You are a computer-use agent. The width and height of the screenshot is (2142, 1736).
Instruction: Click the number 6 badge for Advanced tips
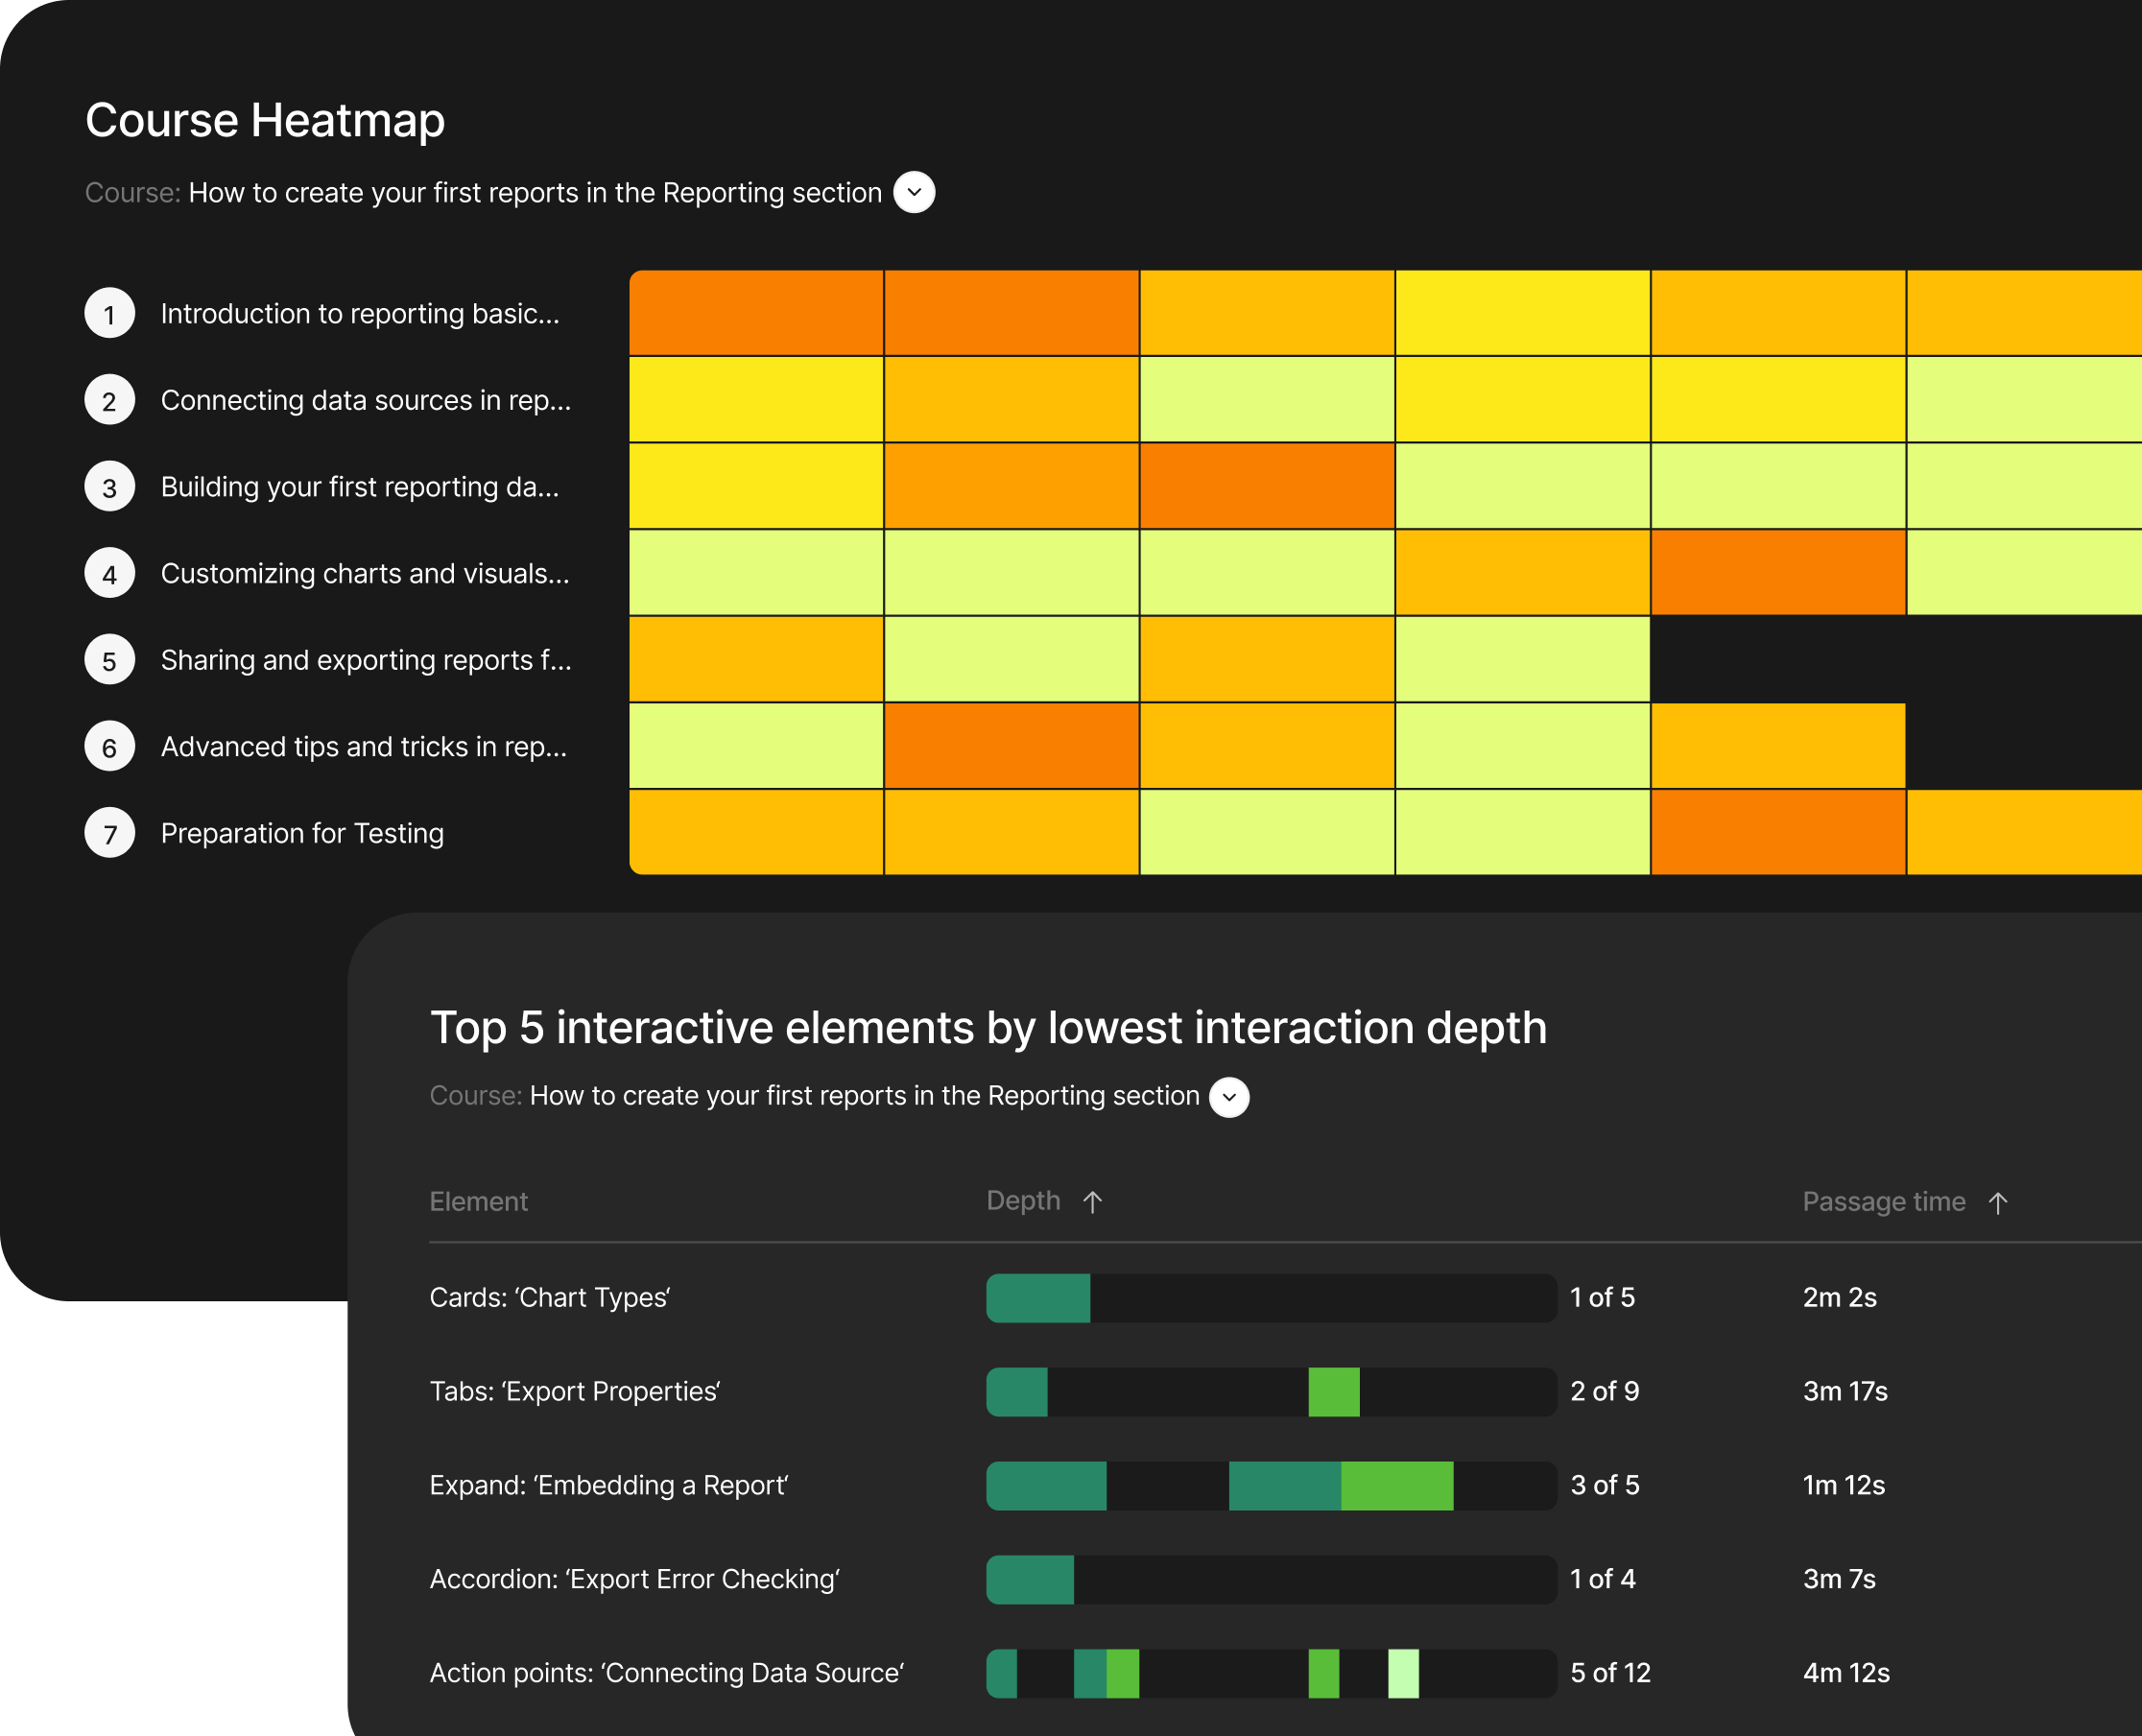[109, 747]
